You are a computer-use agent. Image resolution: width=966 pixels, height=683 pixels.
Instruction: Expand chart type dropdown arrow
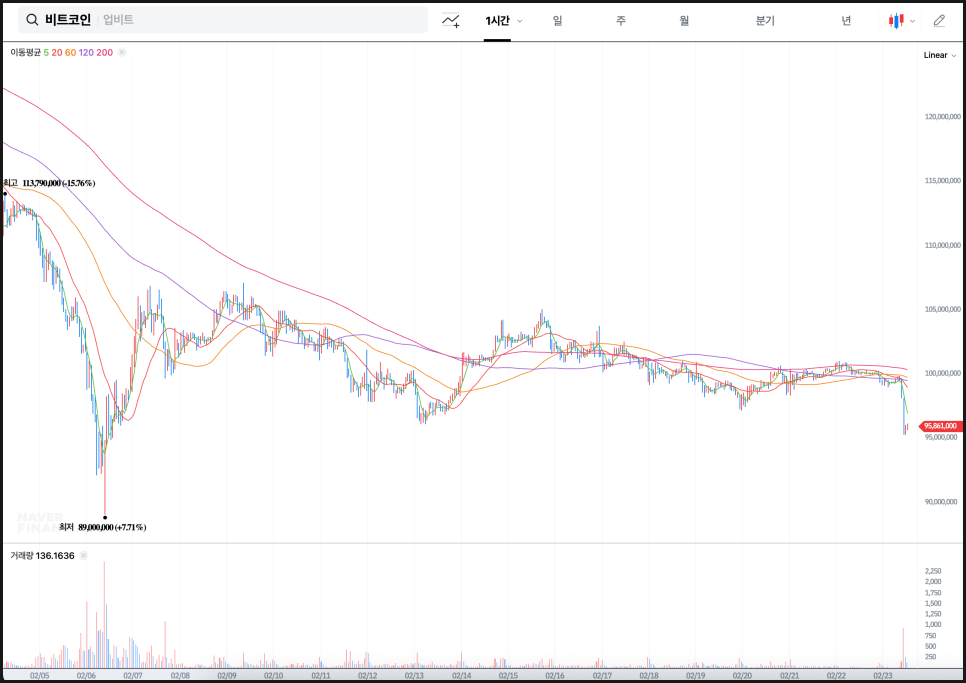(912, 21)
